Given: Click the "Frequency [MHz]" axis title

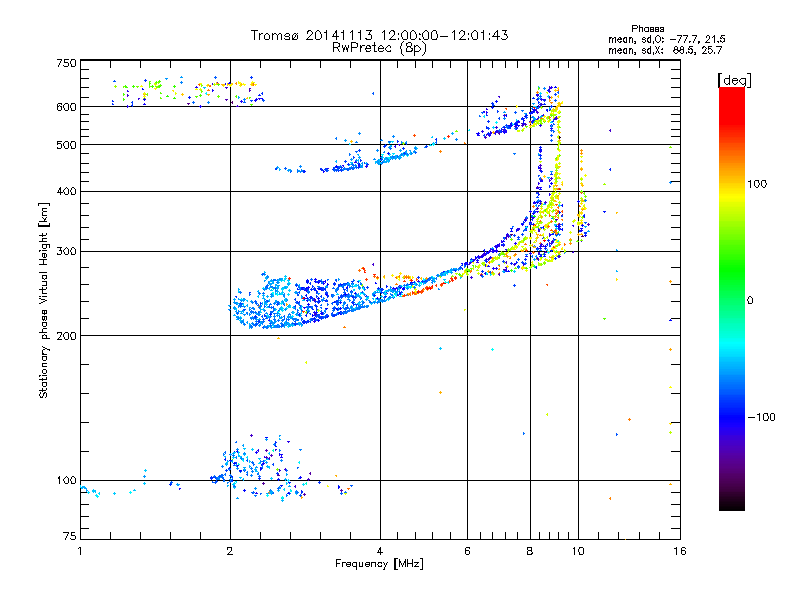Looking at the screenshot, I should pyautogui.click(x=379, y=564).
